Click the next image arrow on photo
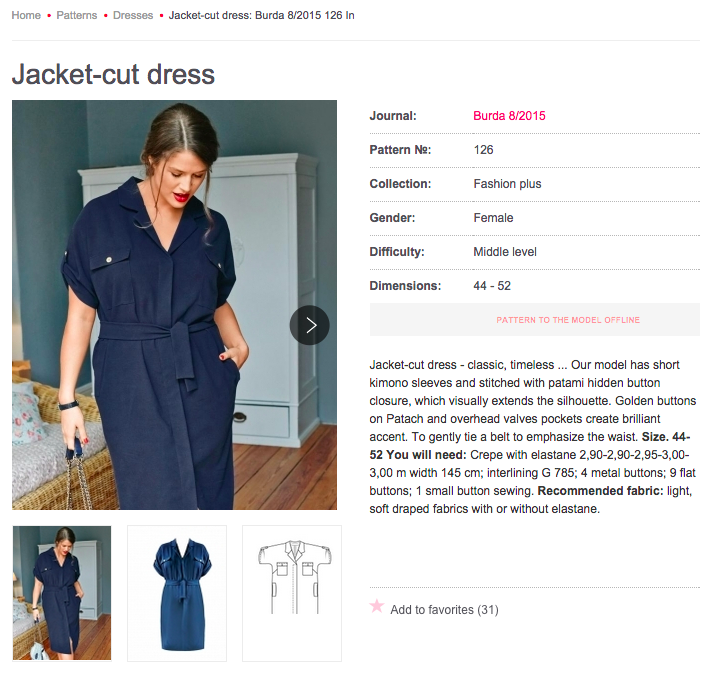Viewport: 714px width, 679px height. (310, 325)
